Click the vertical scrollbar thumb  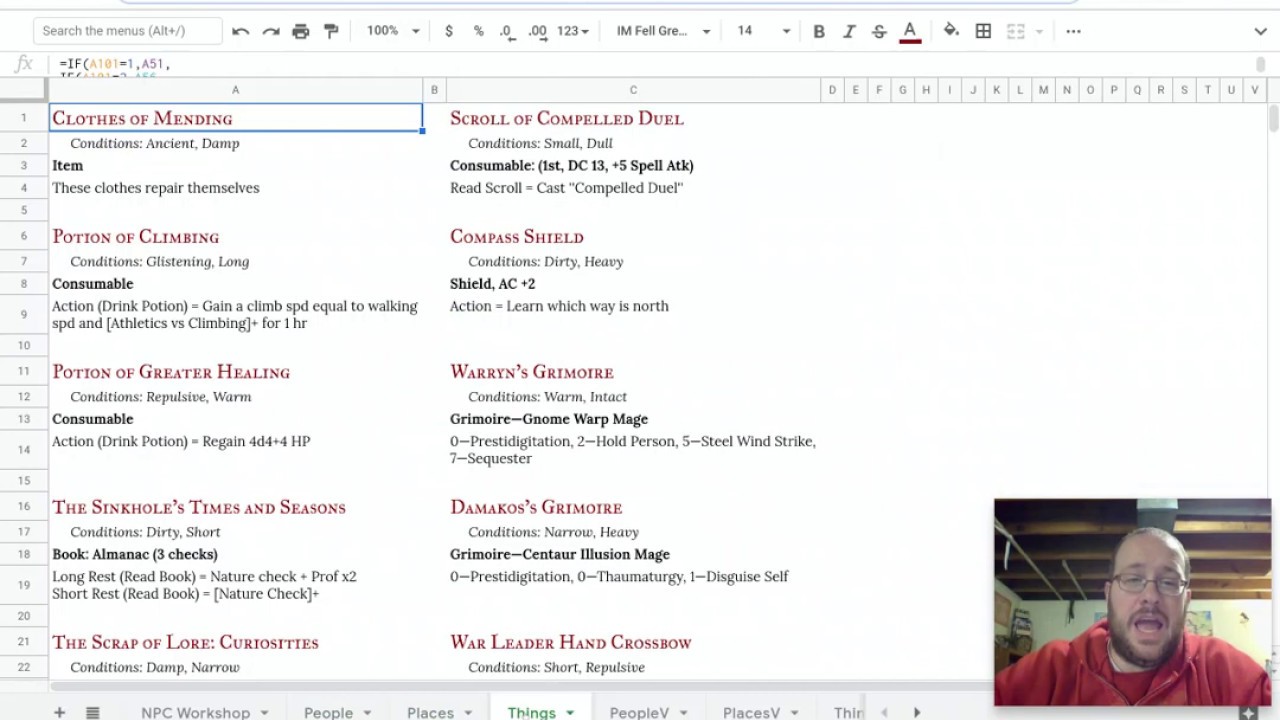point(1273,118)
